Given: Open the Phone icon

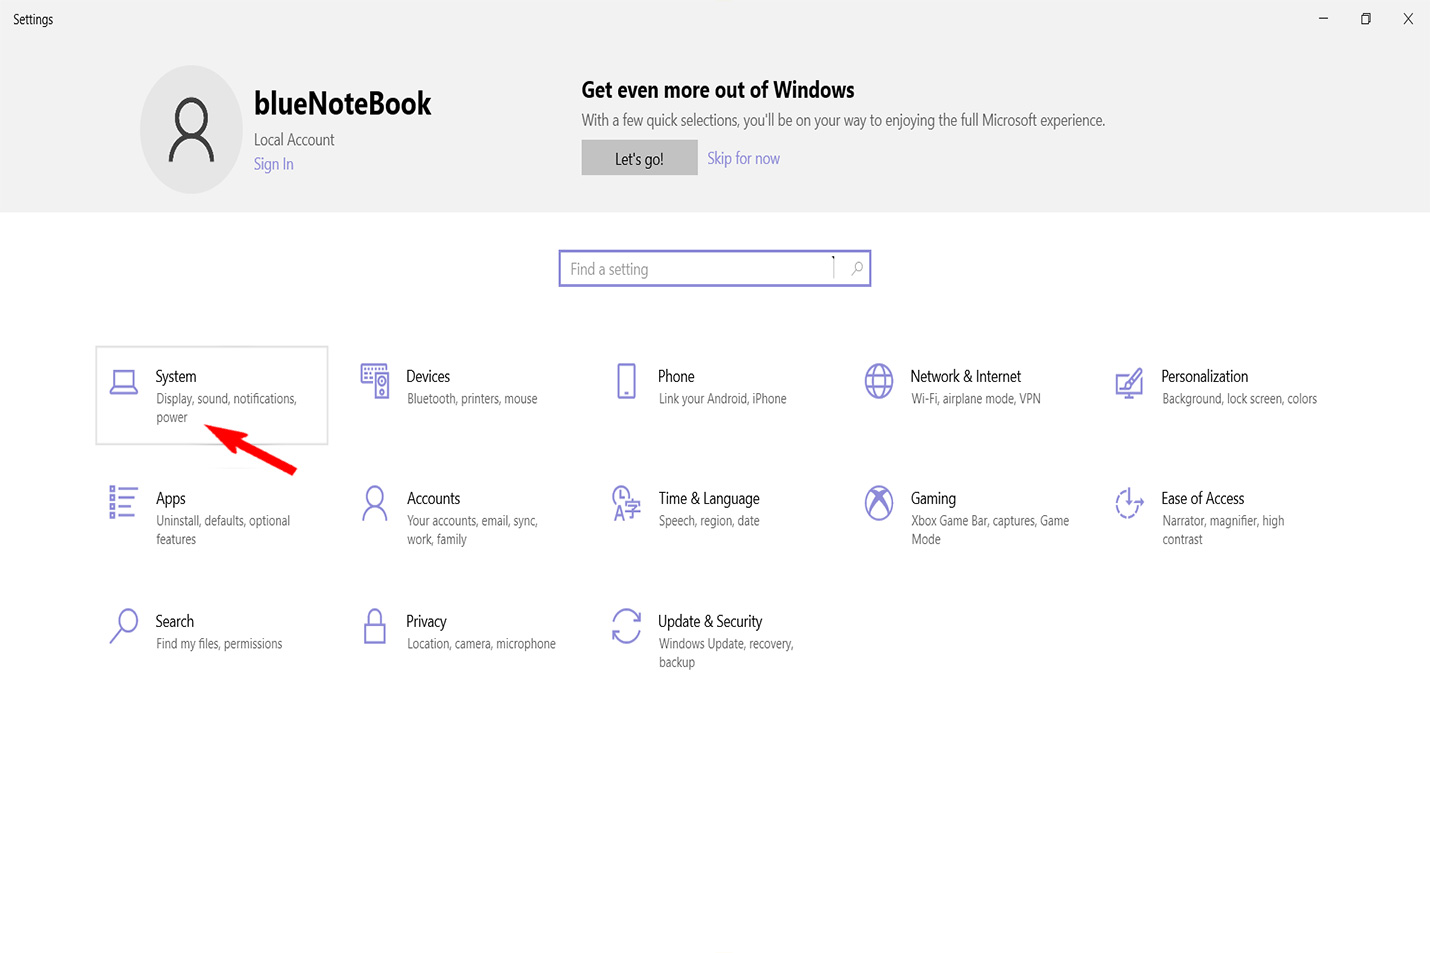Looking at the screenshot, I should [626, 381].
